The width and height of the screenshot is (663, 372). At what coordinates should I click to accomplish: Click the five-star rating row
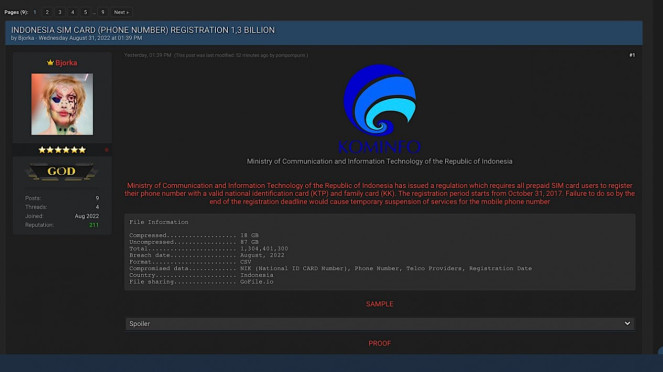pyautogui.click(x=62, y=150)
